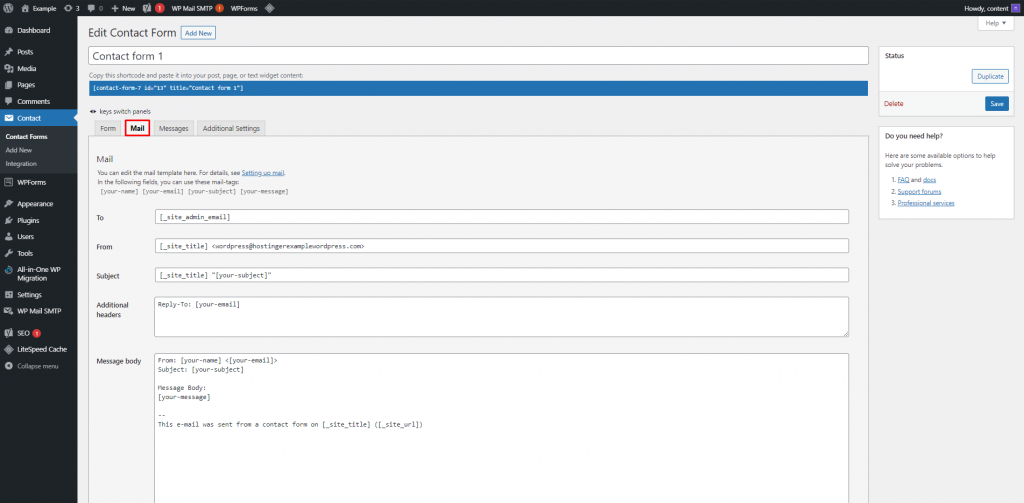Click the WordPress logo in the admin bar
This screenshot has width=1024, height=503.
(x=8, y=8)
